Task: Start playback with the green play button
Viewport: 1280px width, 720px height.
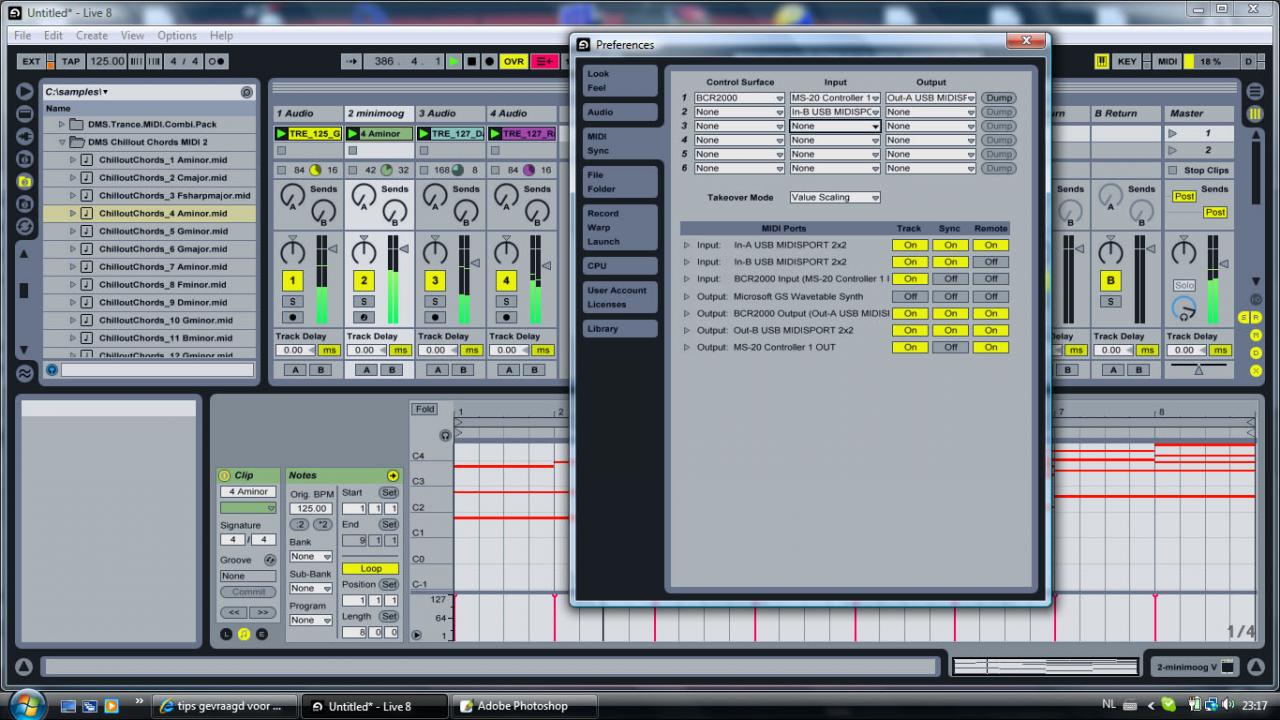Action: coord(453,61)
